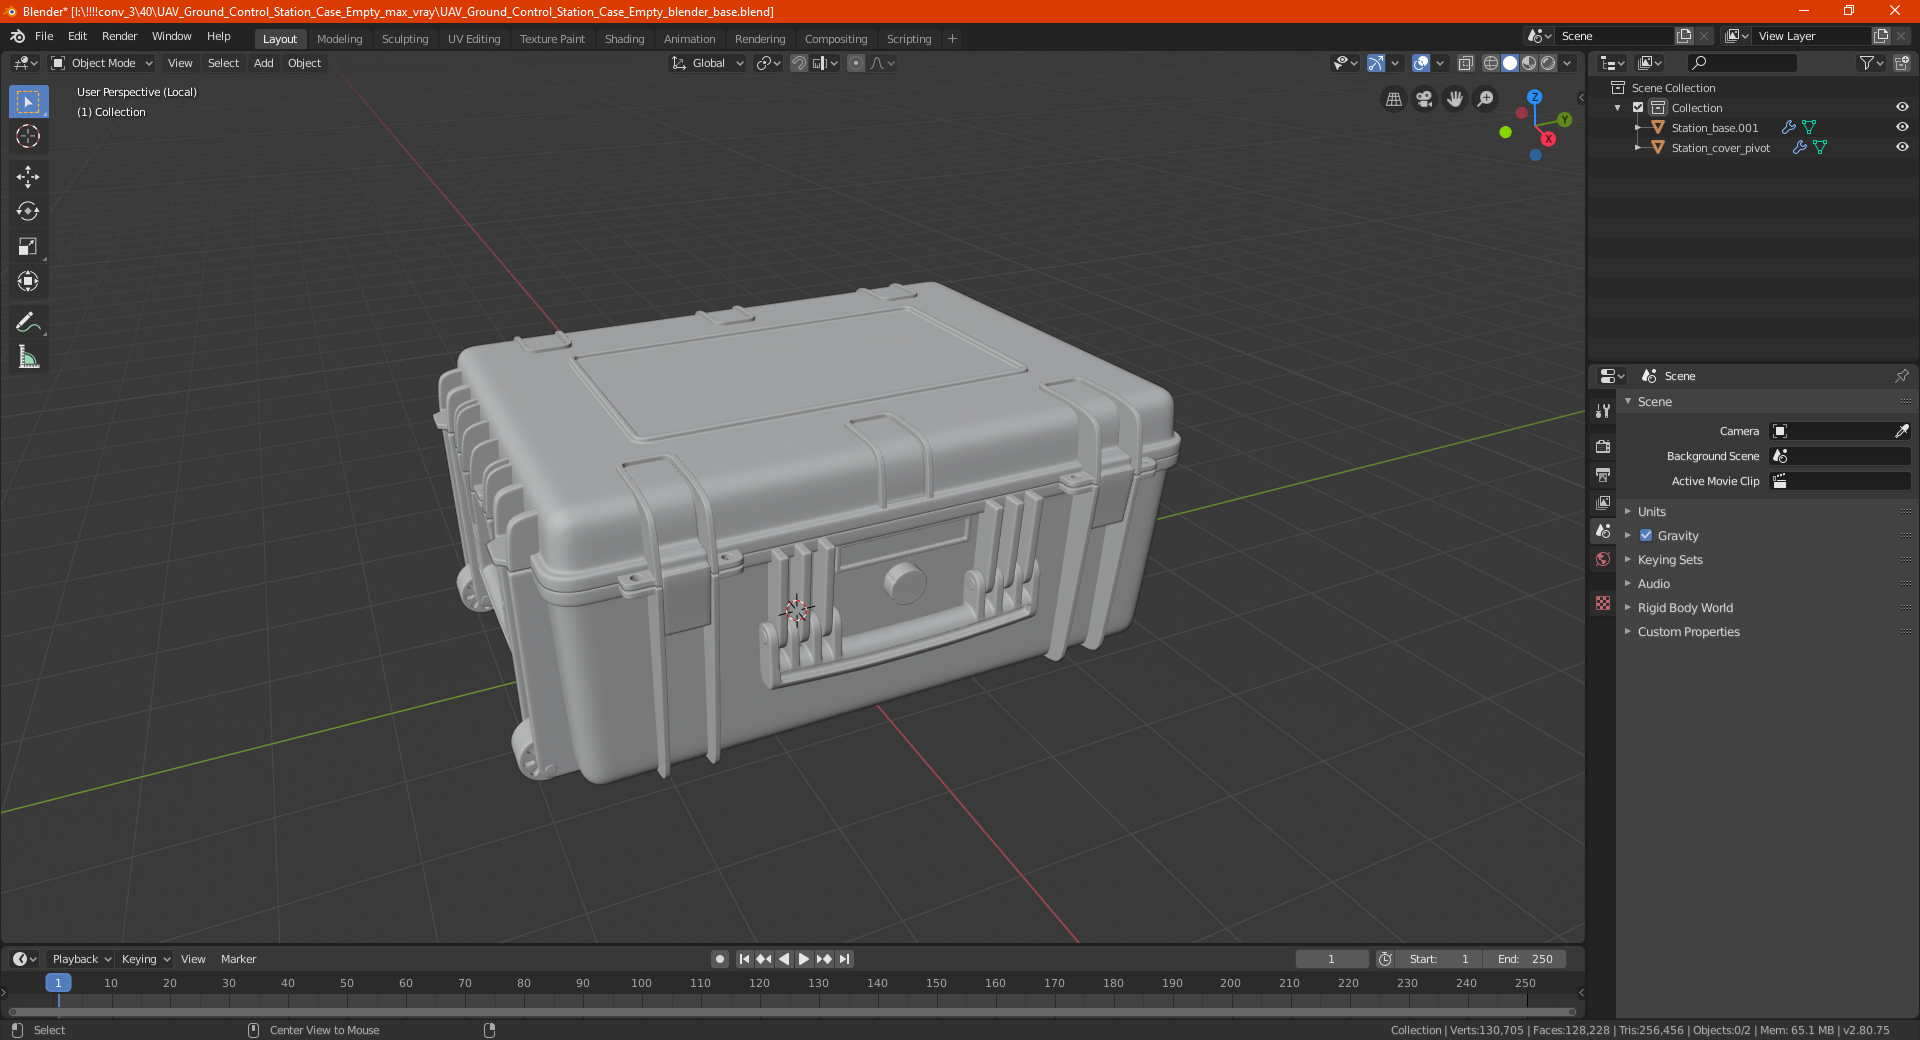
Task: Jump to the end frame
Action: (x=845, y=959)
